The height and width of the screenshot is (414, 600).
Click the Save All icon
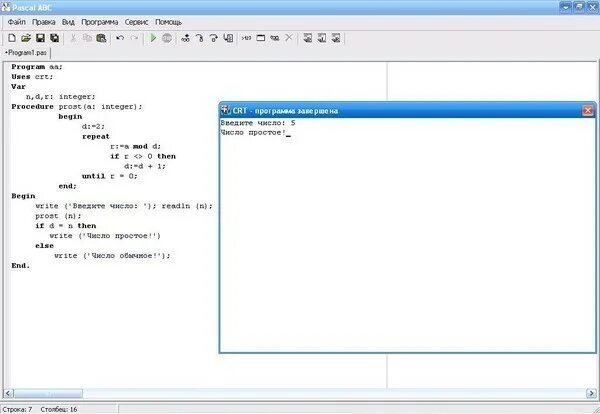click(55, 38)
